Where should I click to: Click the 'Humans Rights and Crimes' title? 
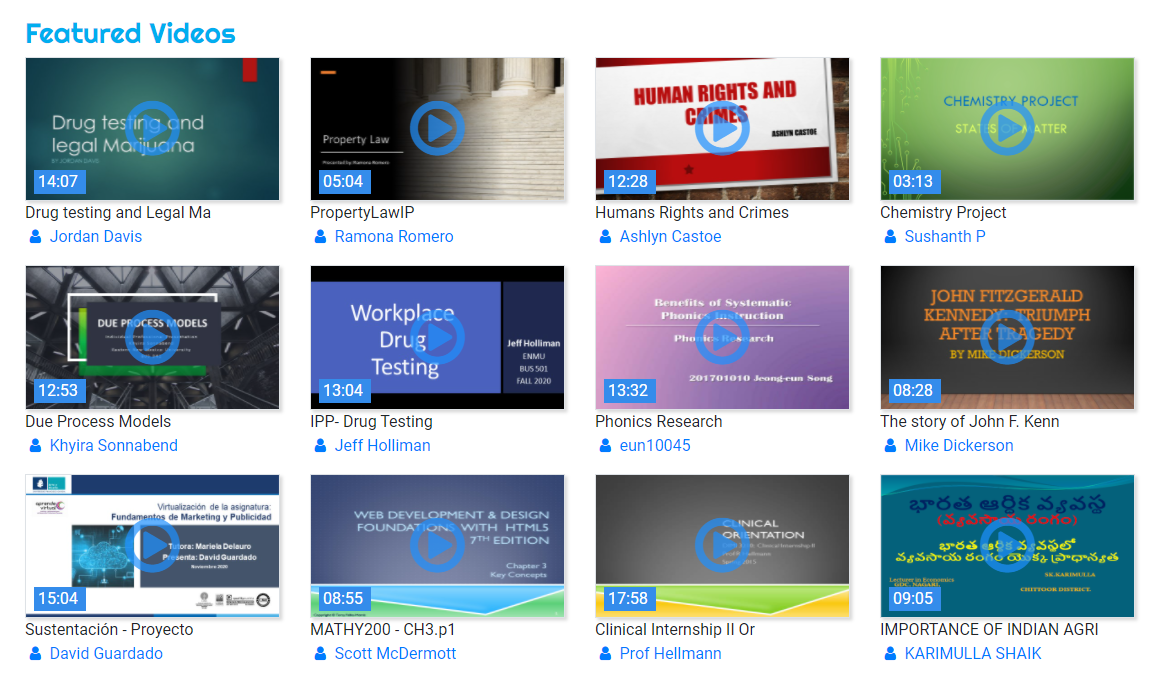pos(692,213)
